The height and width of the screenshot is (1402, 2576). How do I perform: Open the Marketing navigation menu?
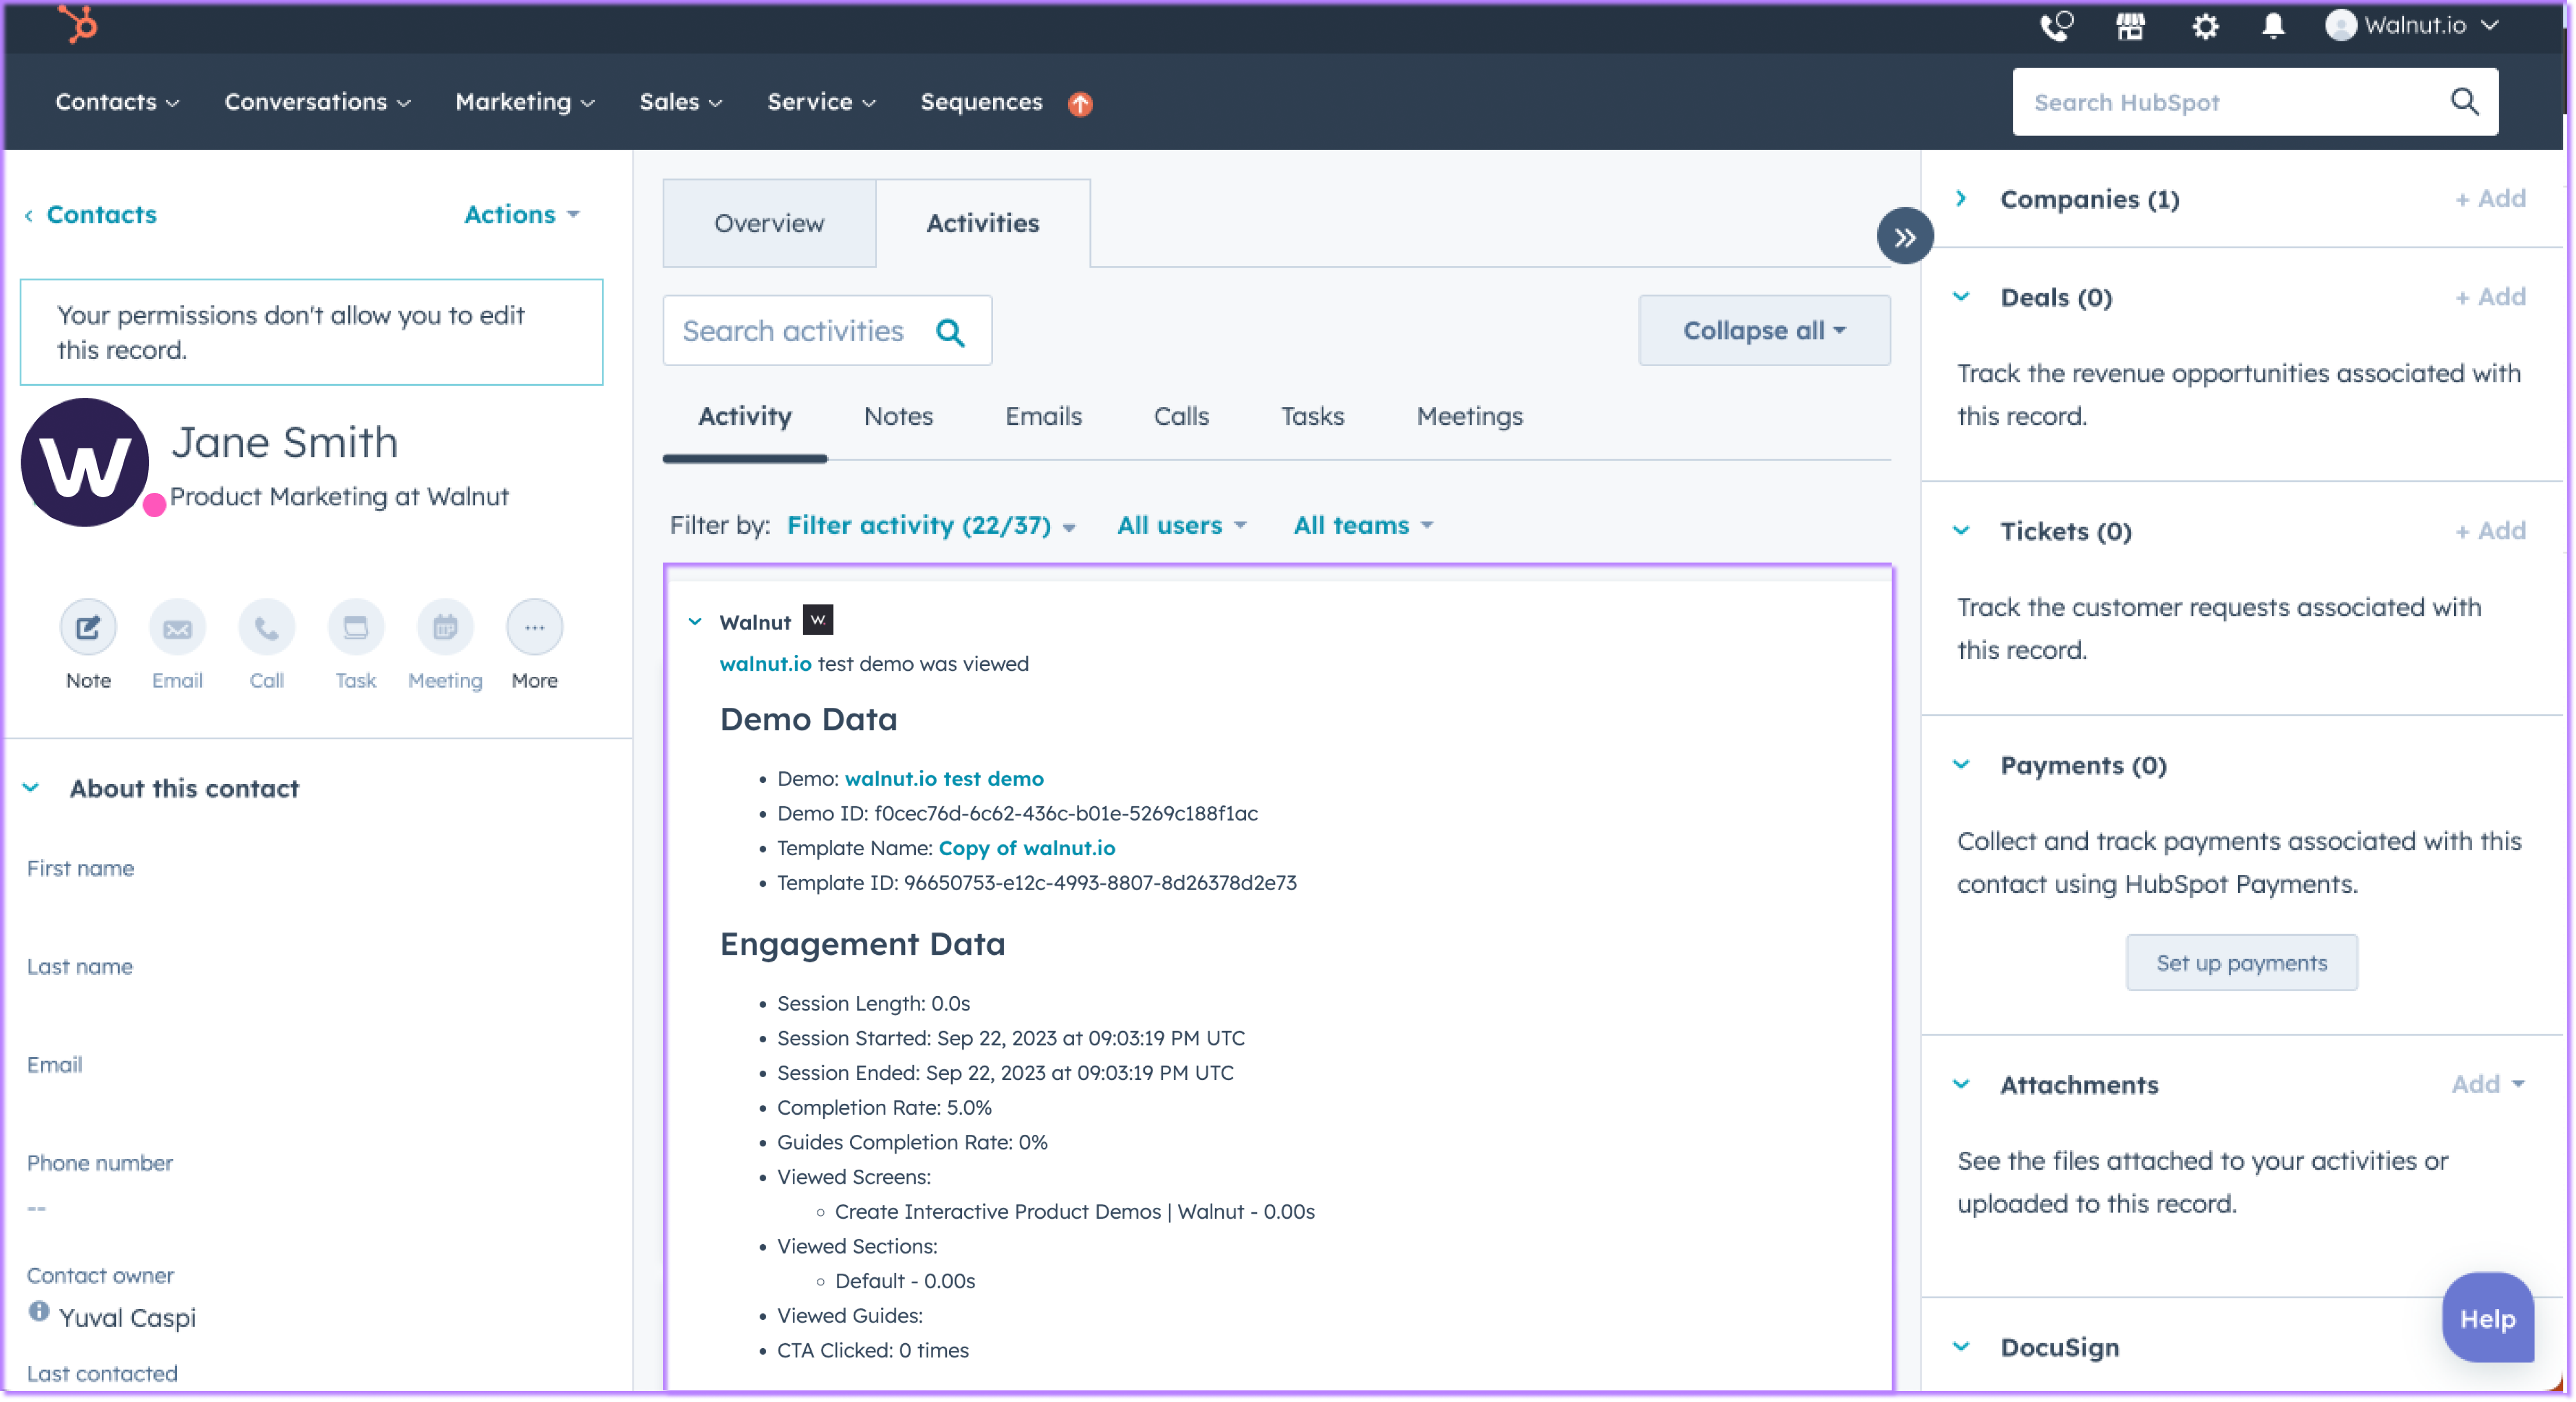(x=524, y=102)
